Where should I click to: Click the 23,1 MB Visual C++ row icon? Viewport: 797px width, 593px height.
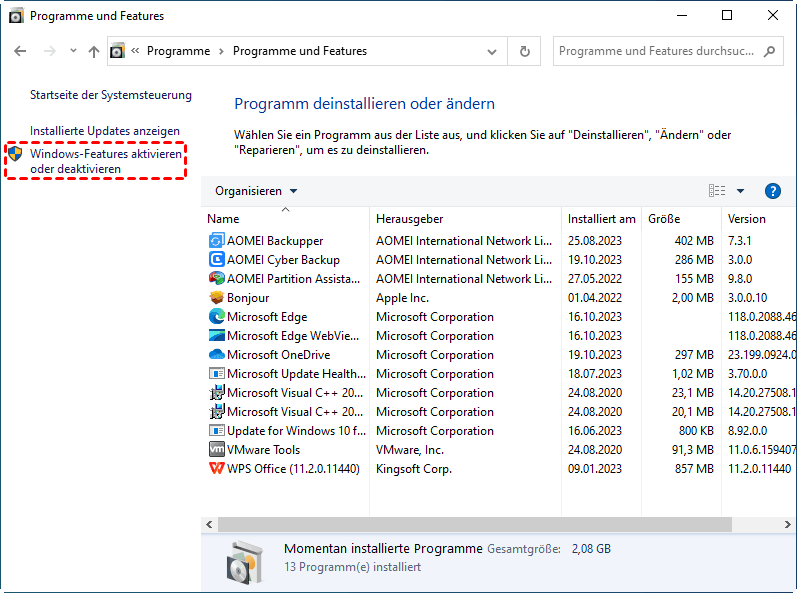pos(217,392)
